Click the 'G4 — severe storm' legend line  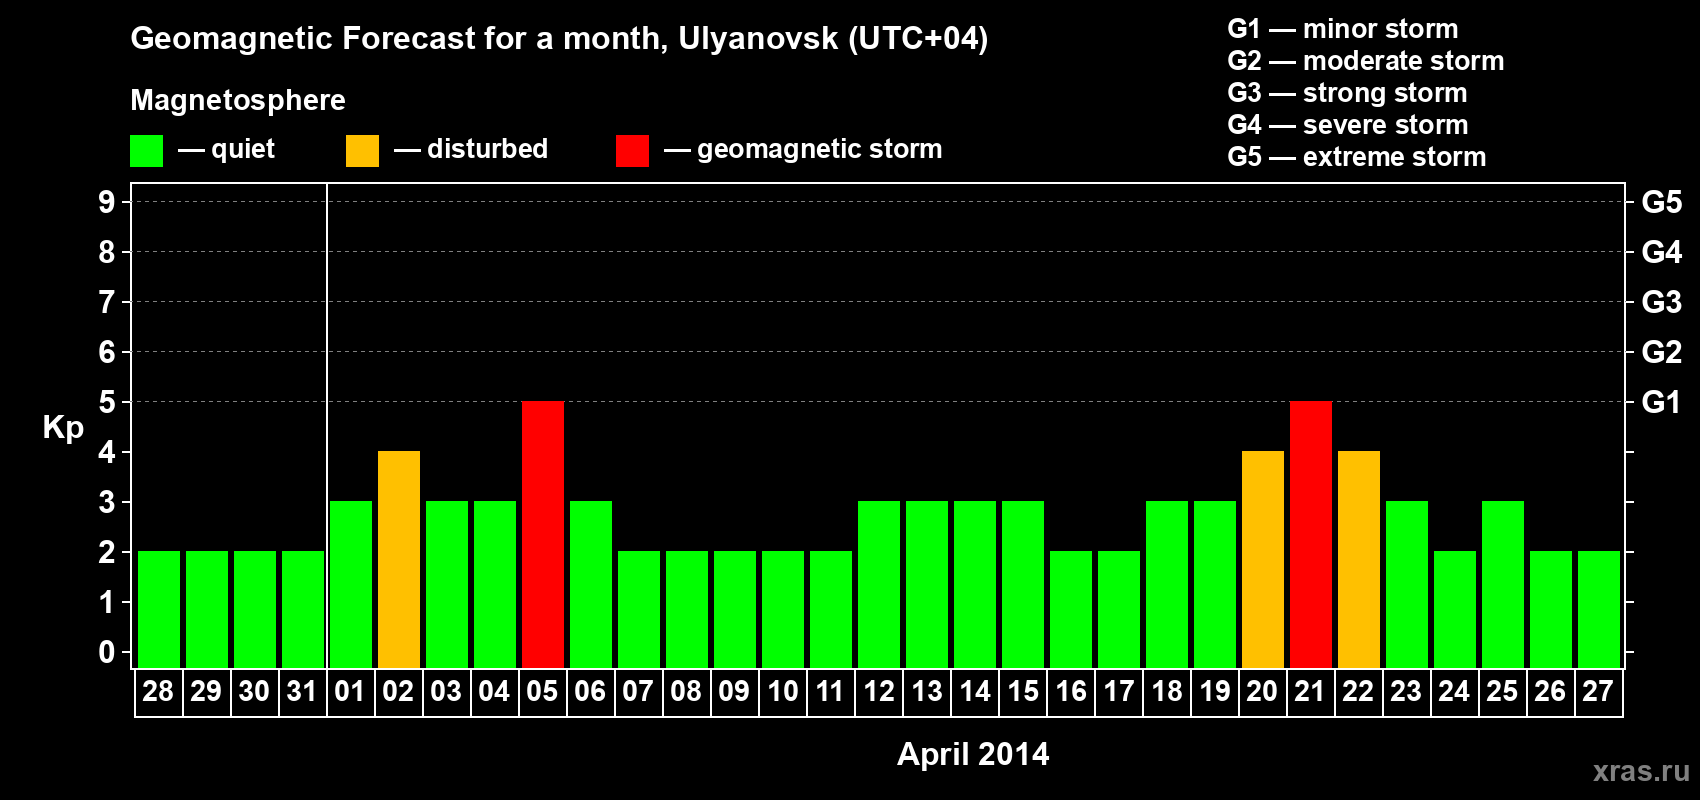point(1348,125)
